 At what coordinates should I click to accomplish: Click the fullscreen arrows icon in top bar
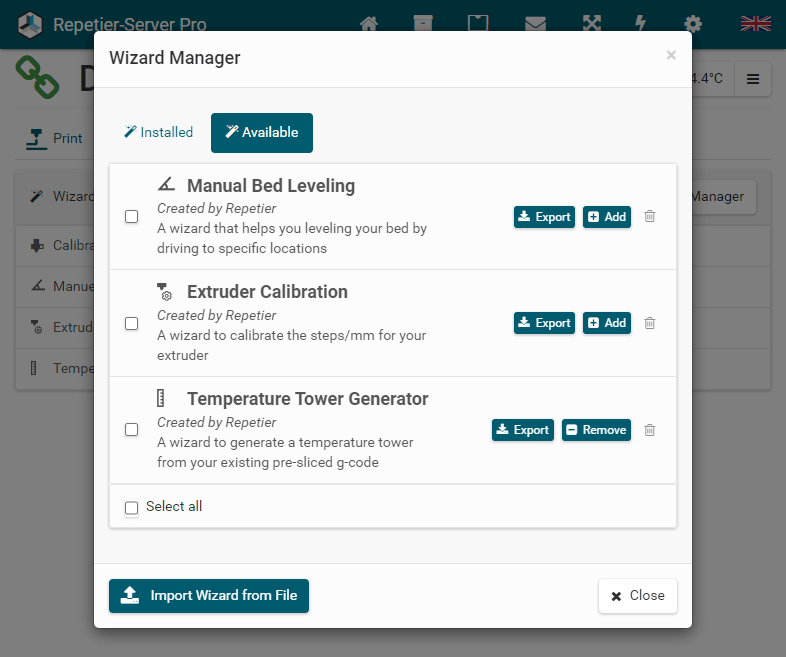tap(592, 23)
